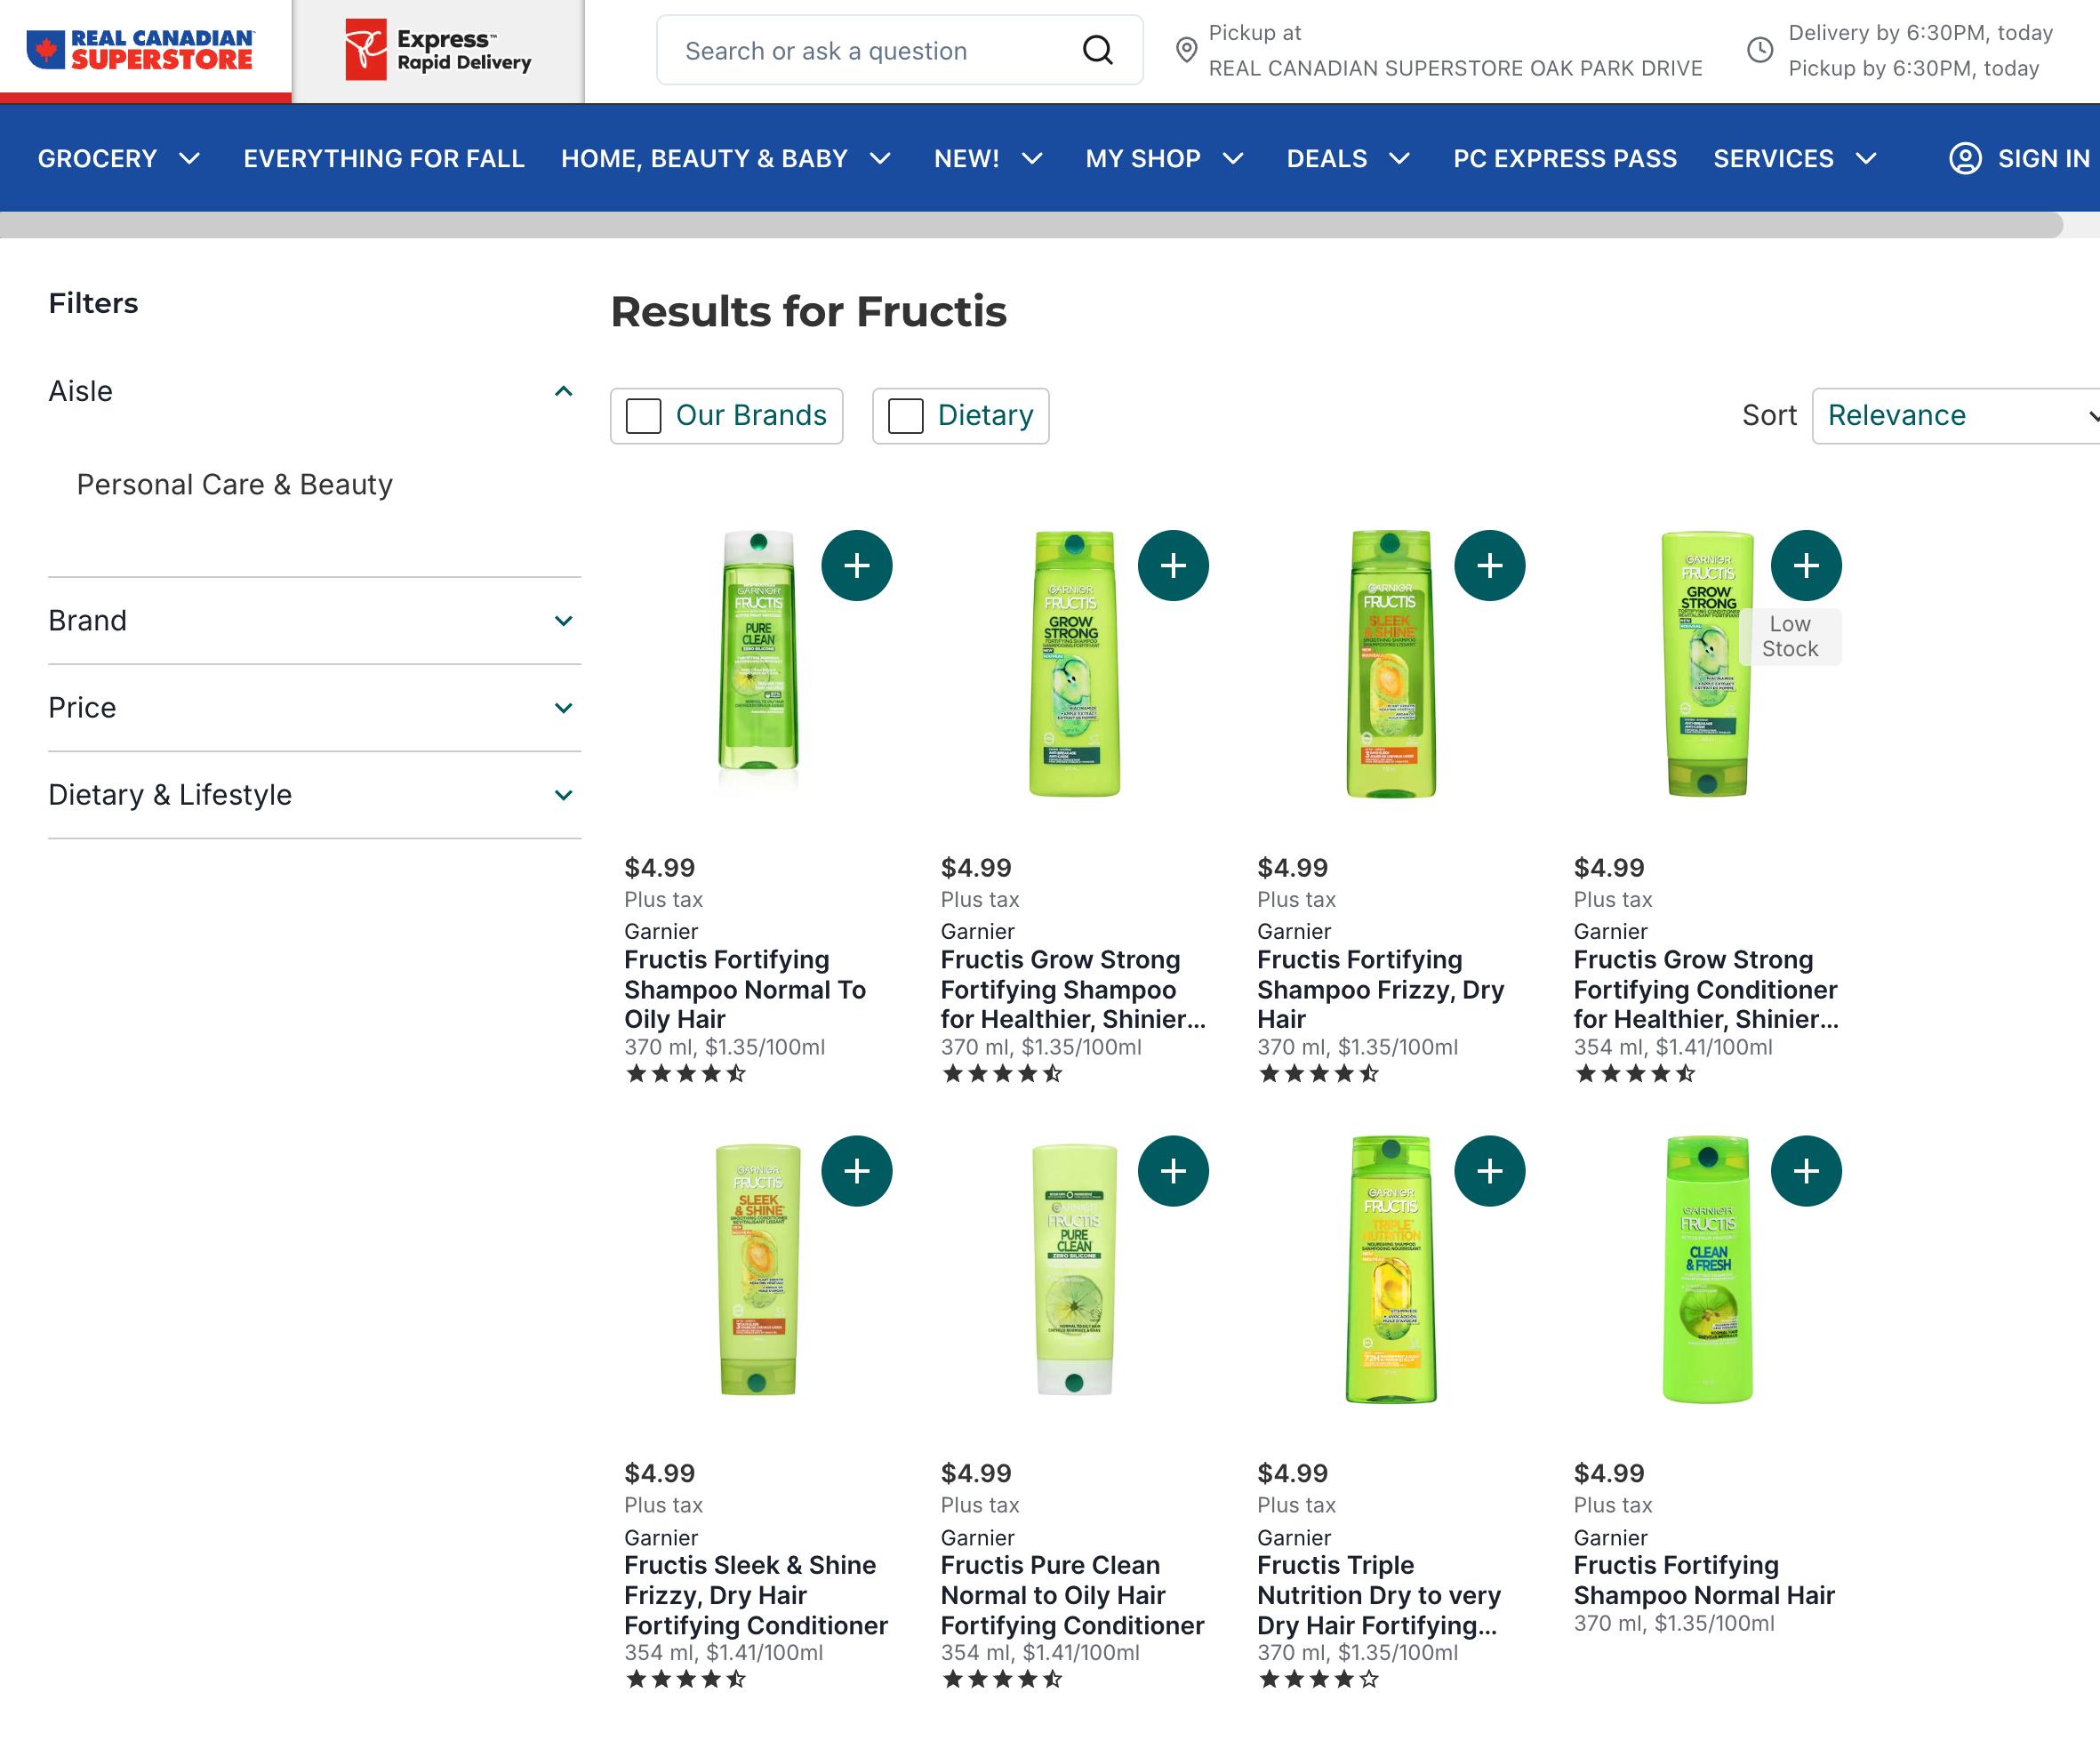The image size is (2100, 1741).
Task: Toggle the Dietary checkbox
Action: tap(905, 416)
